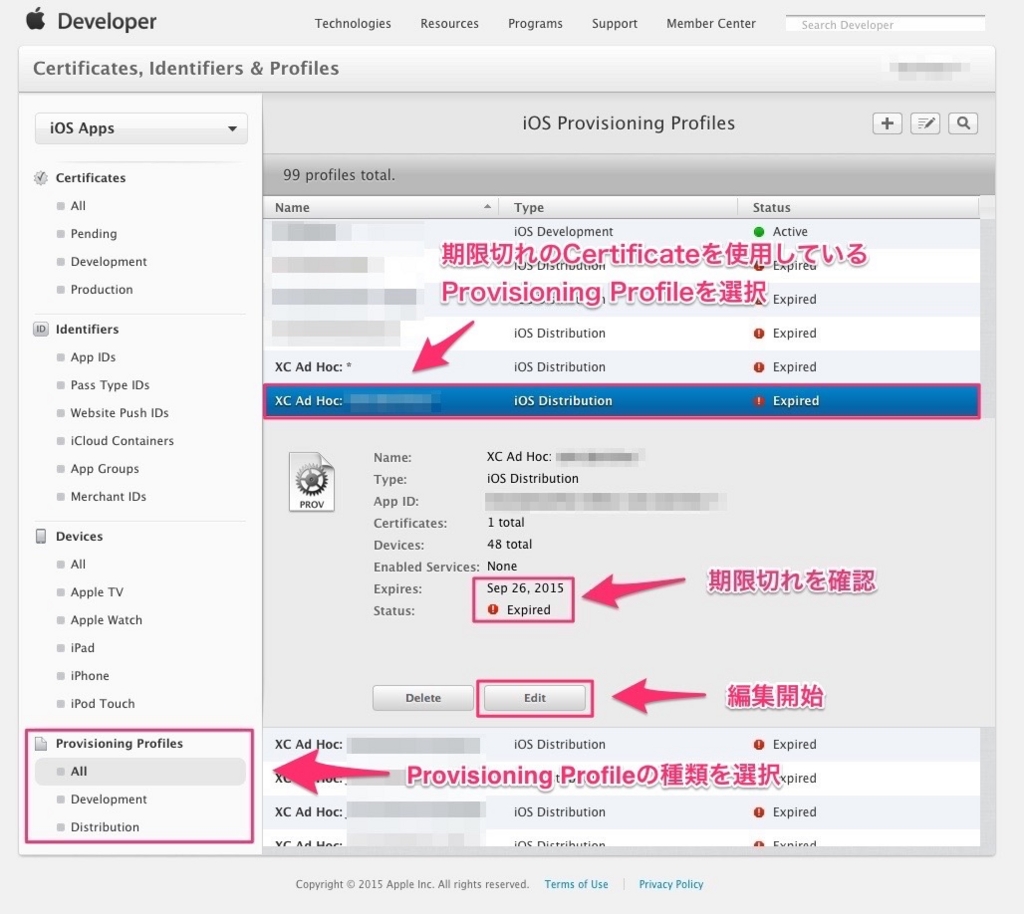Open the iOS Apps dropdown
The image size is (1024, 914).
coord(141,128)
